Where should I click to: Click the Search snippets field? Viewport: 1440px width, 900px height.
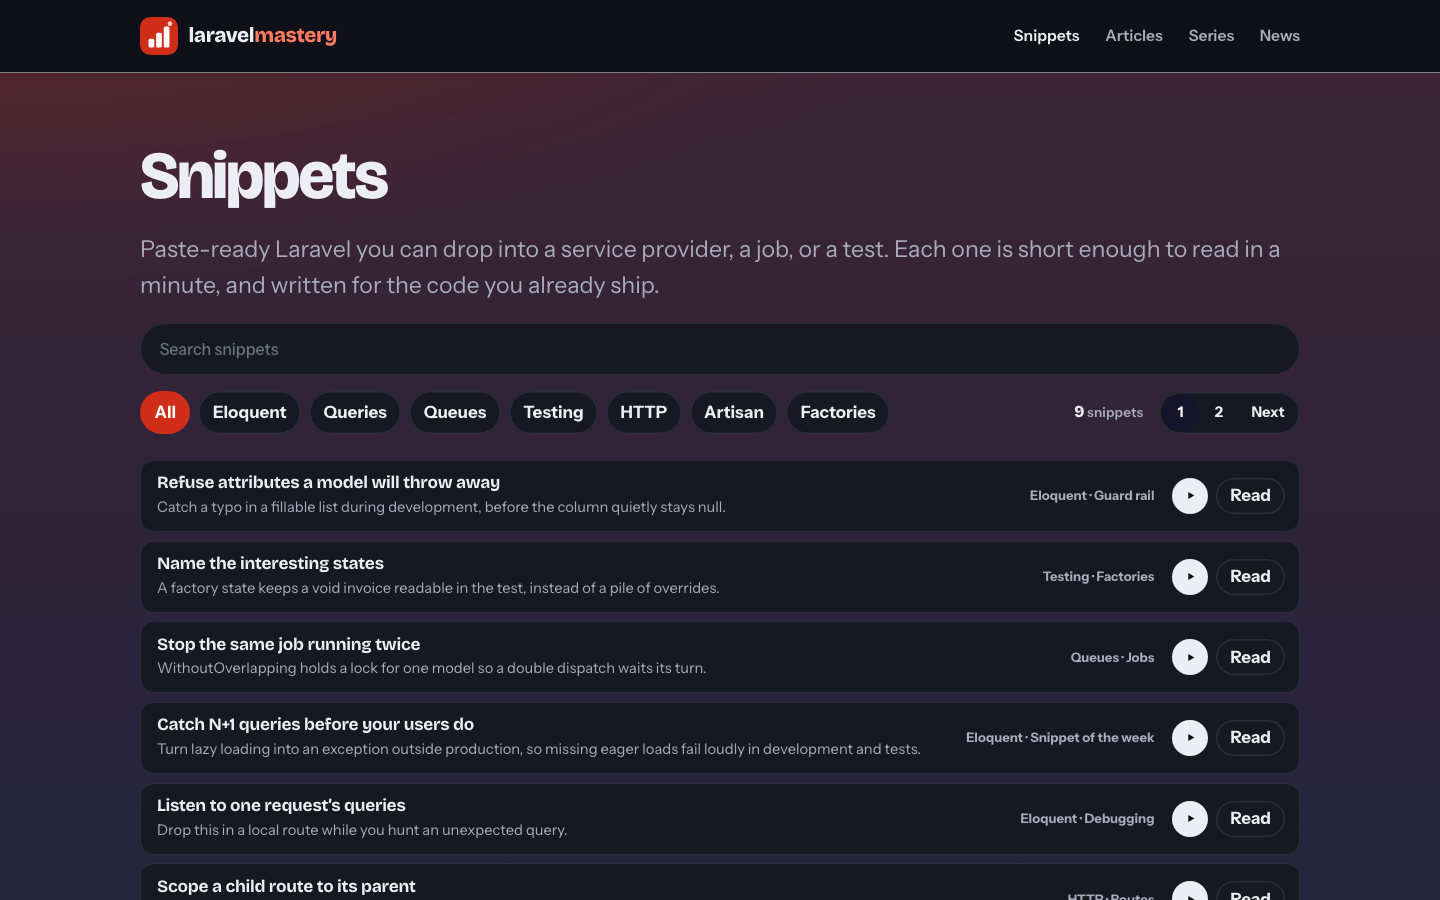click(720, 349)
